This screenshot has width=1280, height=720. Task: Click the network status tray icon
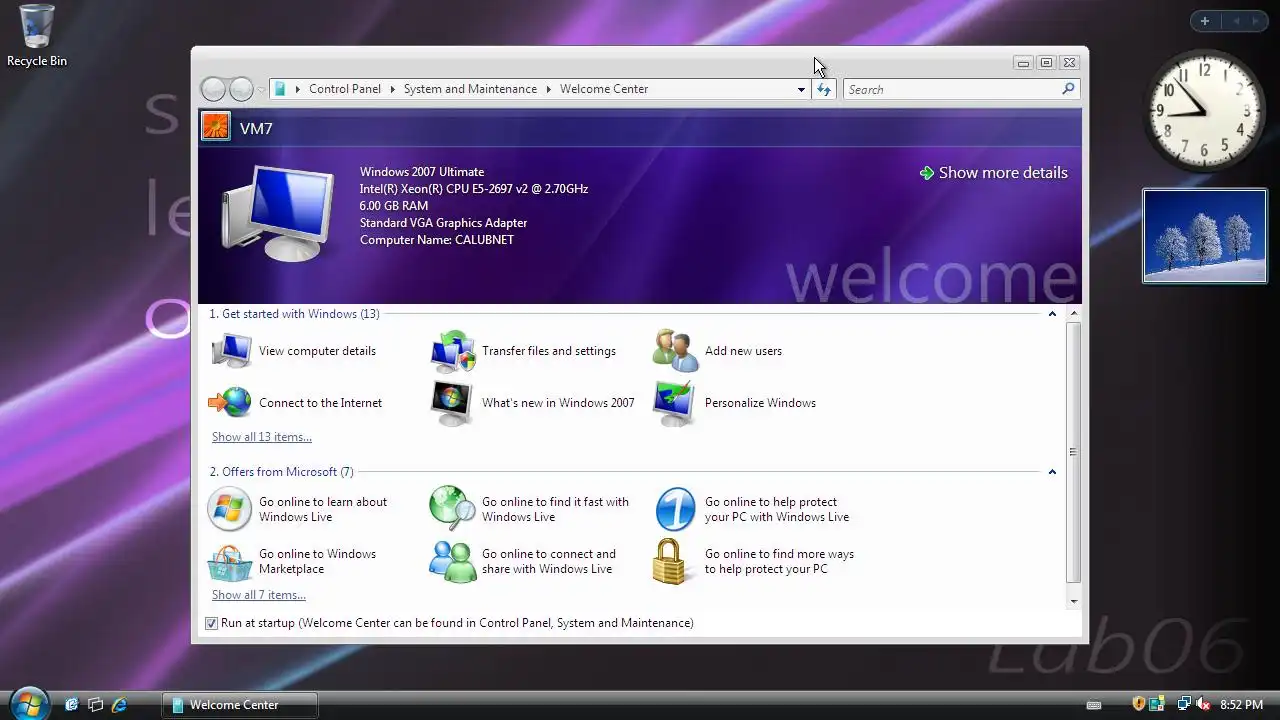tap(1184, 705)
